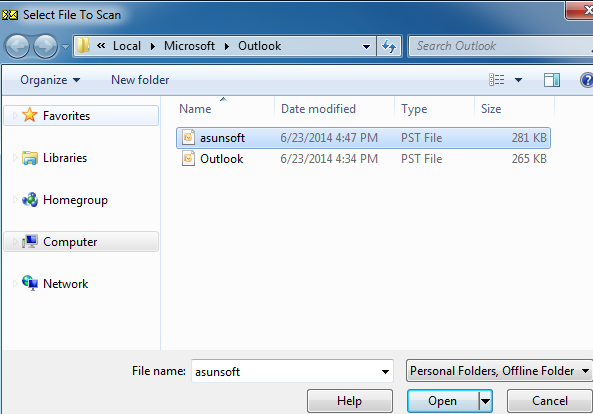Click the 281 KB size value
593x414 pixels.
click(529, 138)
